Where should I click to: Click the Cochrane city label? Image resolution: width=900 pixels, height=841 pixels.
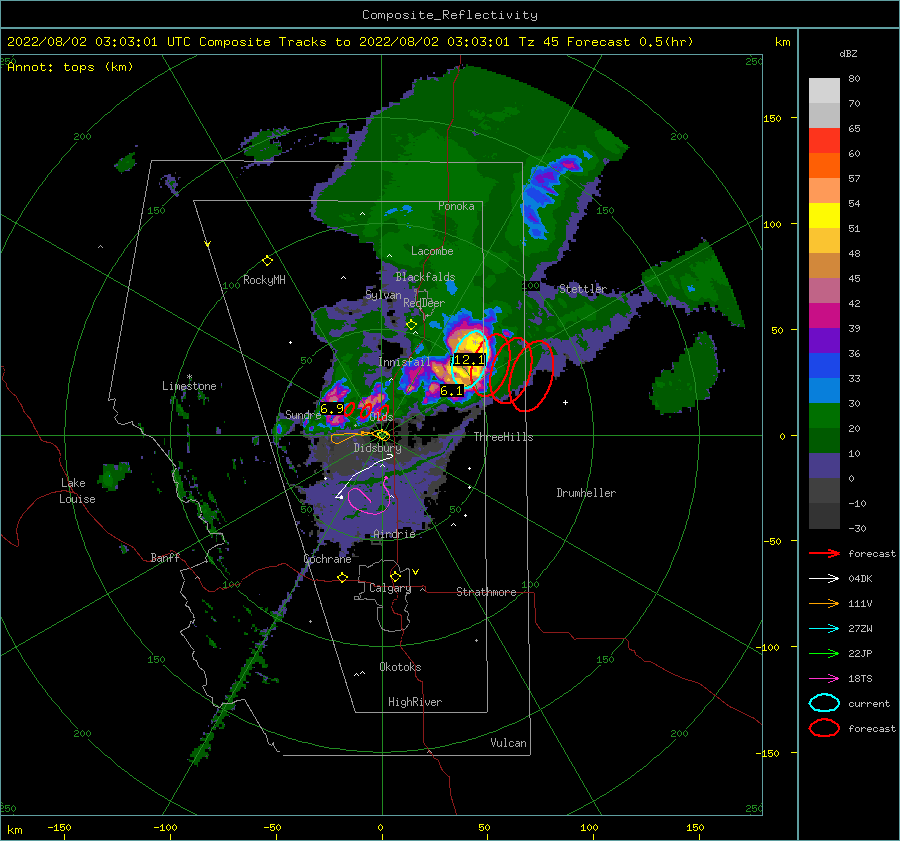point(327,559)
